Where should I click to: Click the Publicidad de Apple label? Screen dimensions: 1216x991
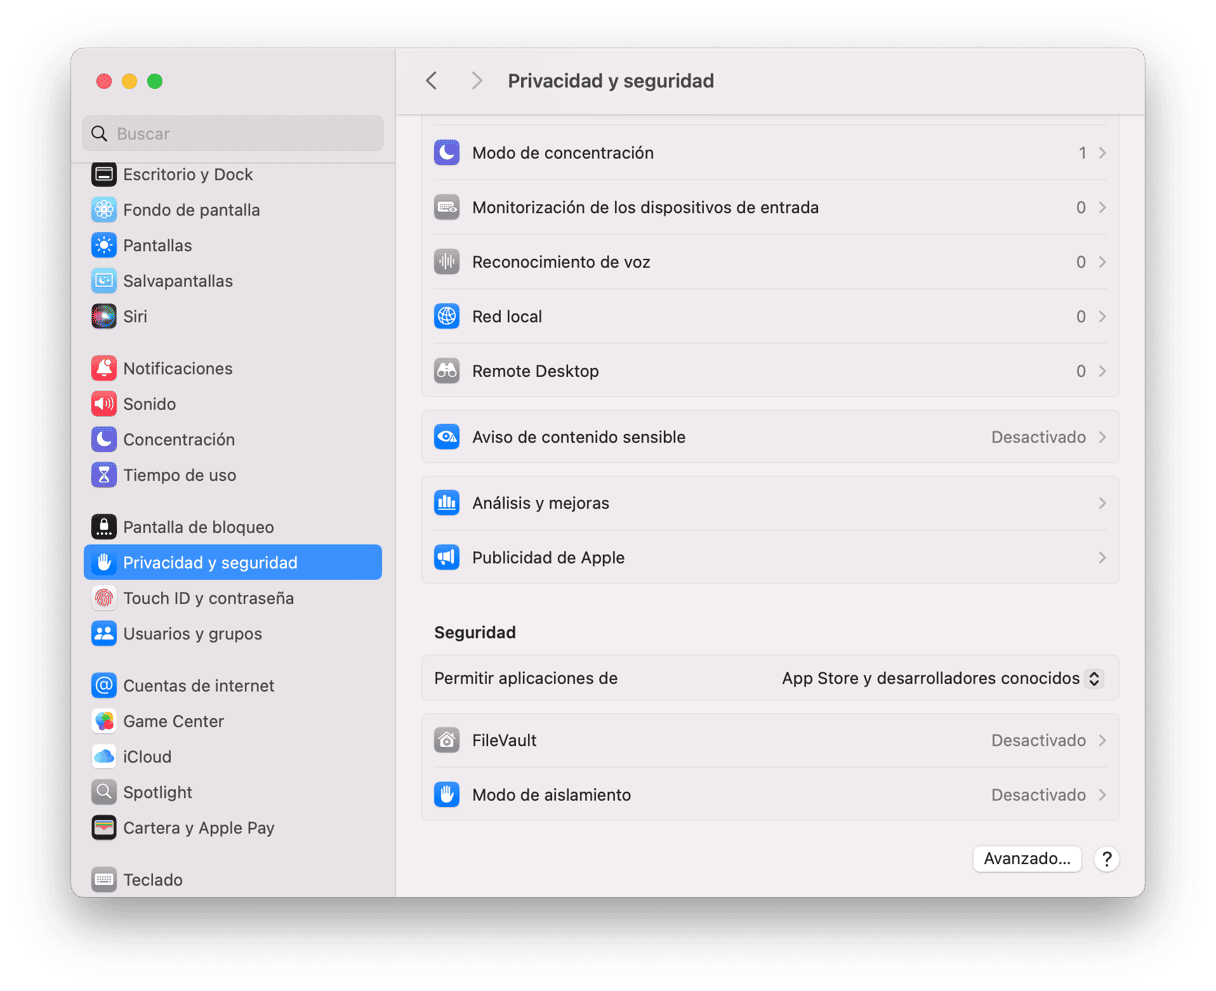[x=548, y=558]
